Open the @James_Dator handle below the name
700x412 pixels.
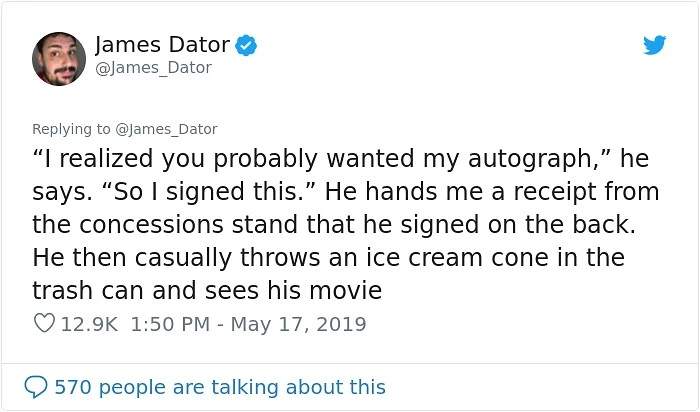[x=153, y=68]
